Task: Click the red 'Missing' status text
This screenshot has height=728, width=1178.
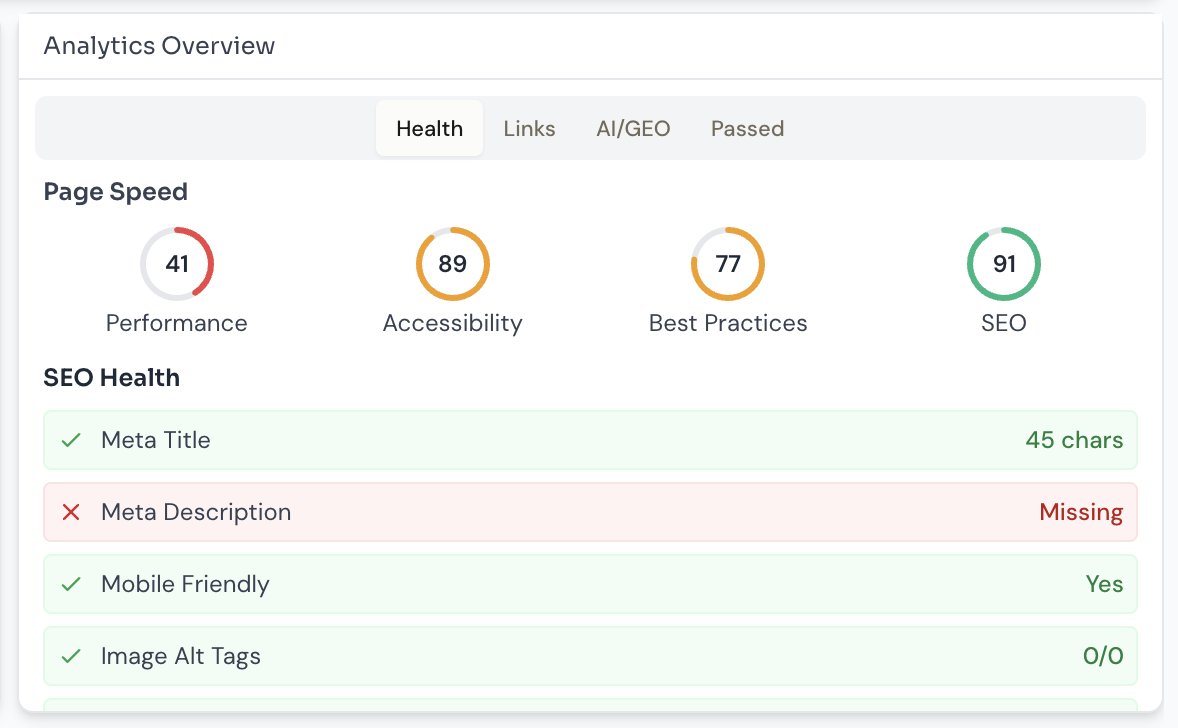Action: tap(1081, 512)
